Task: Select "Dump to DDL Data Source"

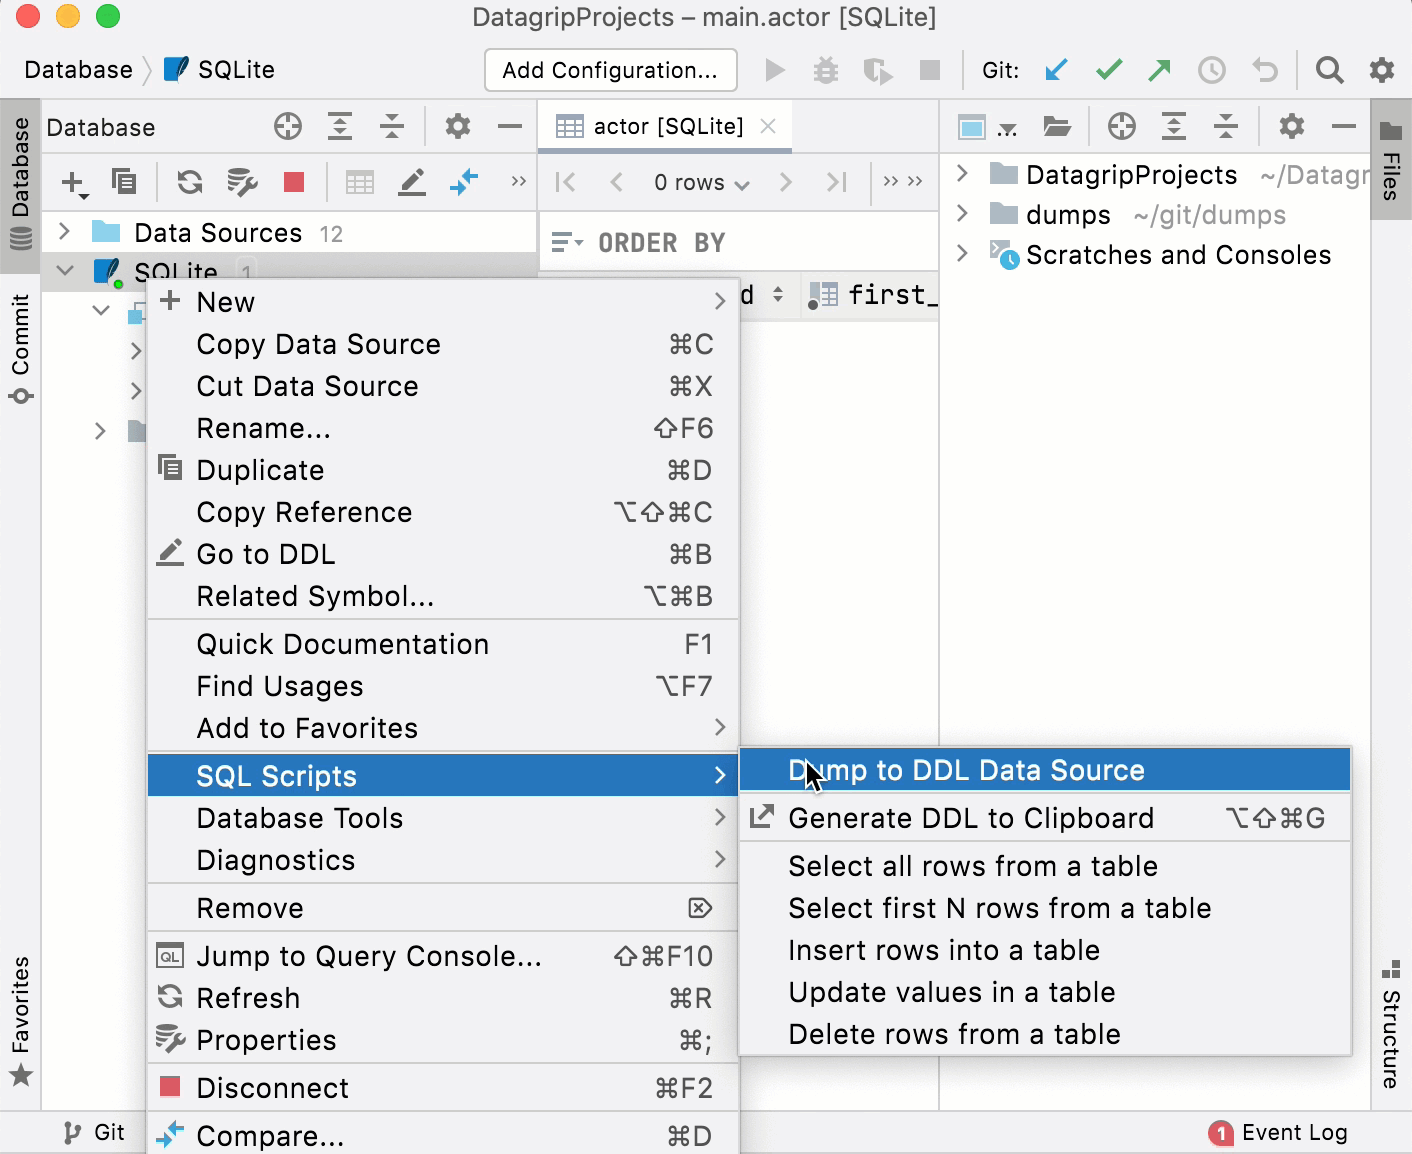Action: coord(966,770)
